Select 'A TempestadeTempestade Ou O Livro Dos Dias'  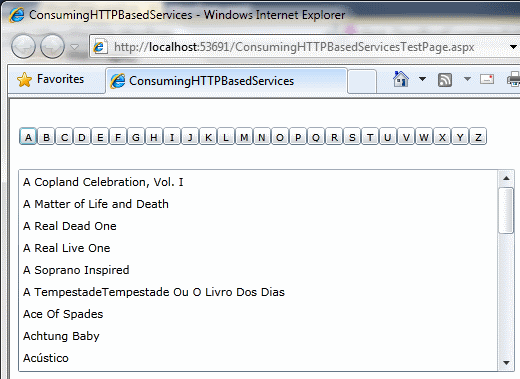(258, 292)
